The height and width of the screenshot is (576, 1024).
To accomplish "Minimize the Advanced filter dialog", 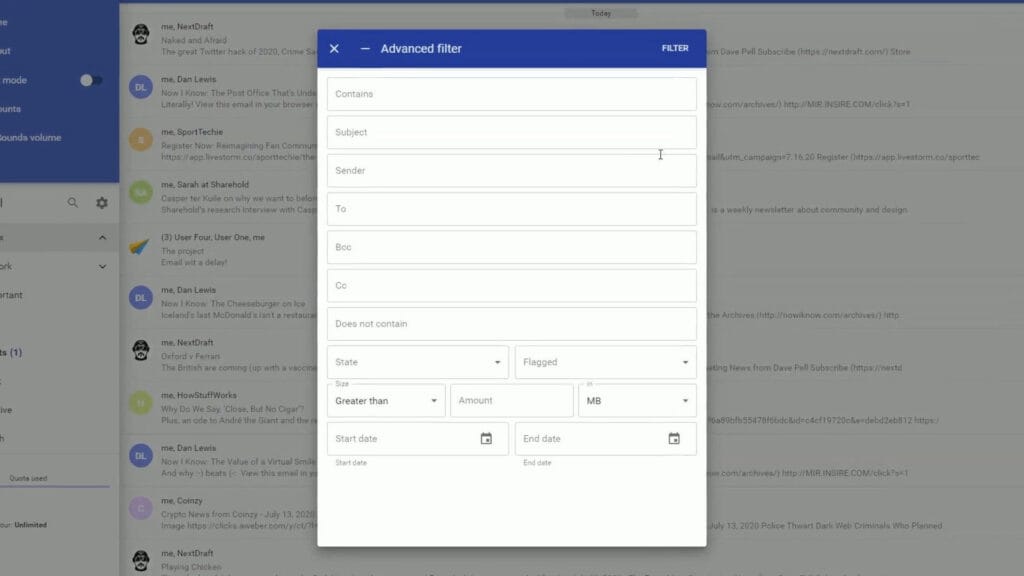I will tap(365, 48).
